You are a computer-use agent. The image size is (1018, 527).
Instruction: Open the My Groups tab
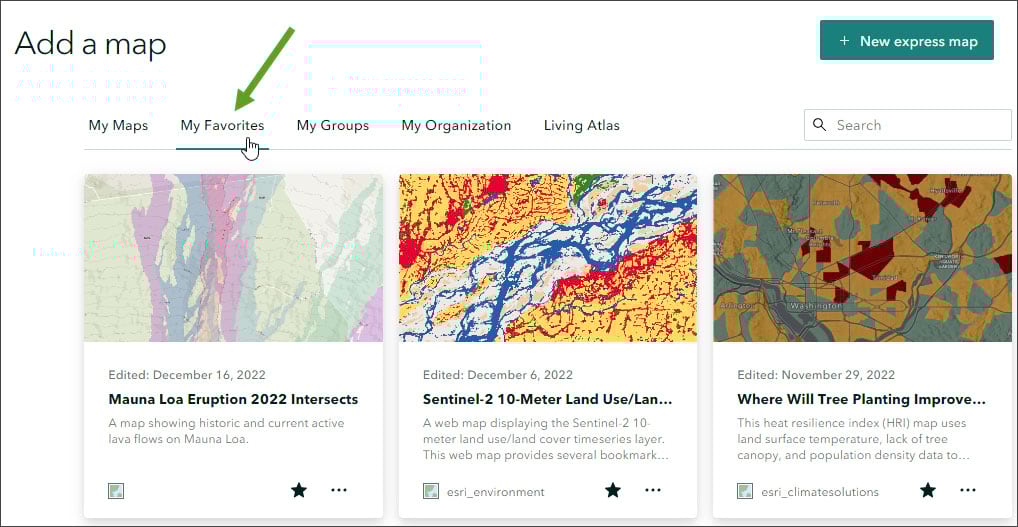coord(333,125)
